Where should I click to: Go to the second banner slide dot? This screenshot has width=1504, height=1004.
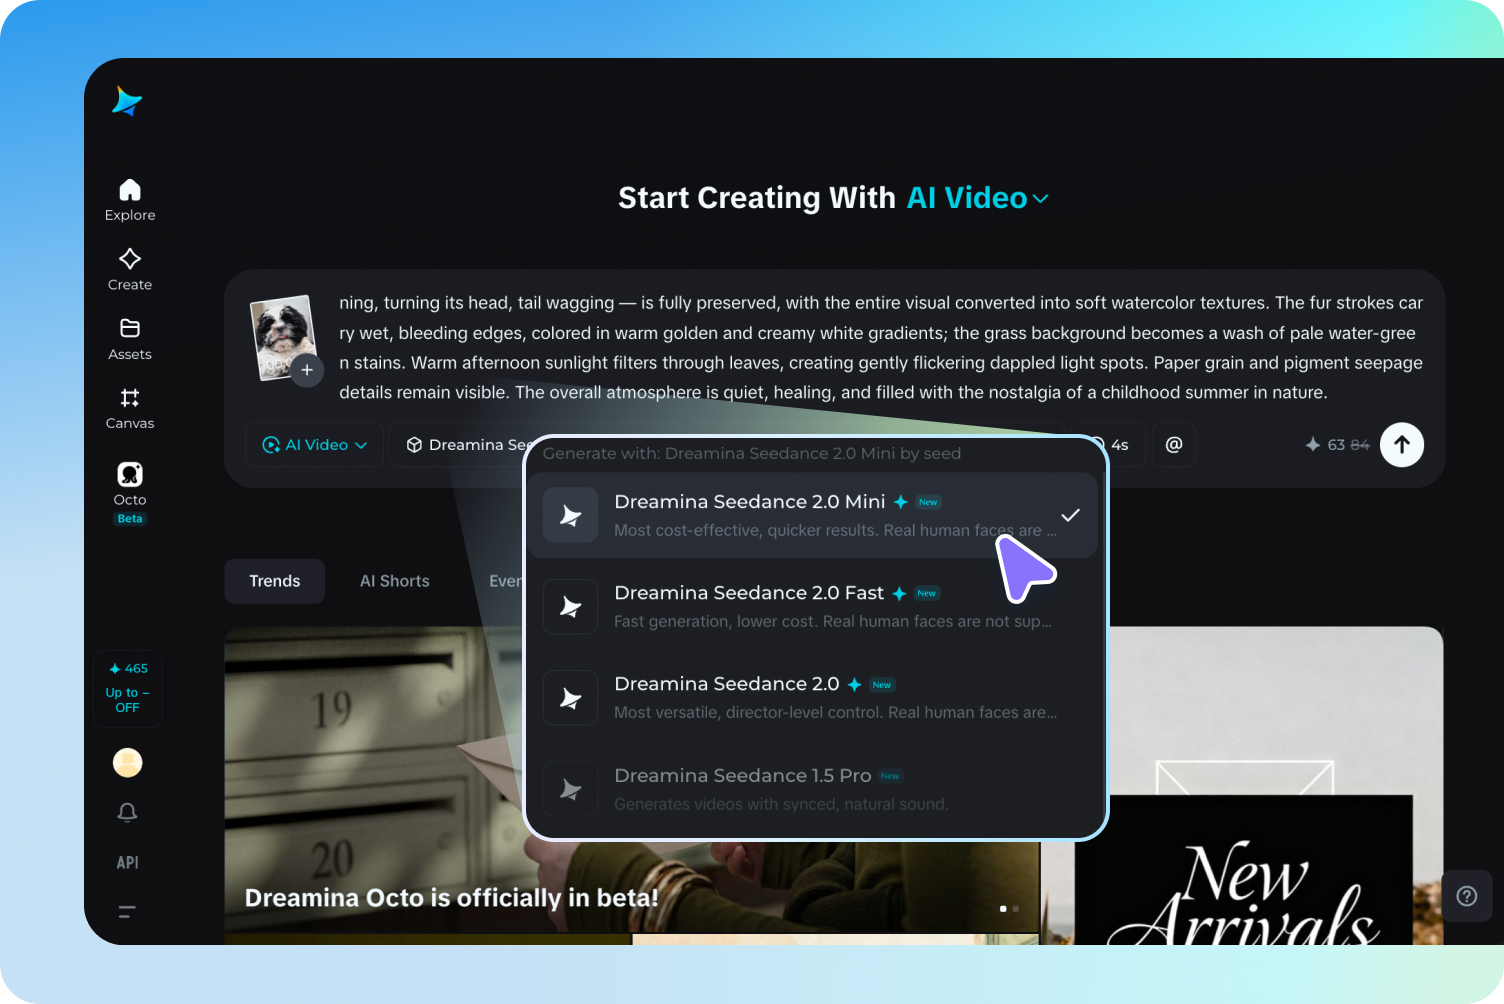click(1016, 909)
